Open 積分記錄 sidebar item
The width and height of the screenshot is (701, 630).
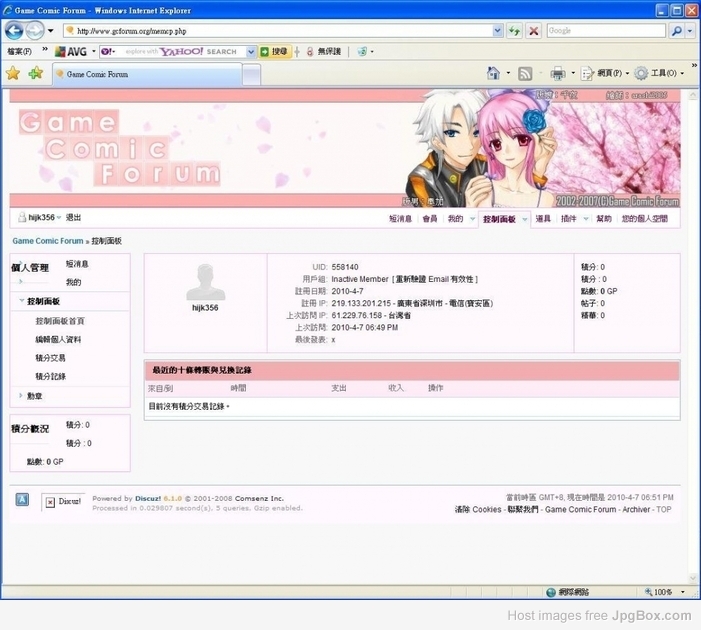click(51, 376)
